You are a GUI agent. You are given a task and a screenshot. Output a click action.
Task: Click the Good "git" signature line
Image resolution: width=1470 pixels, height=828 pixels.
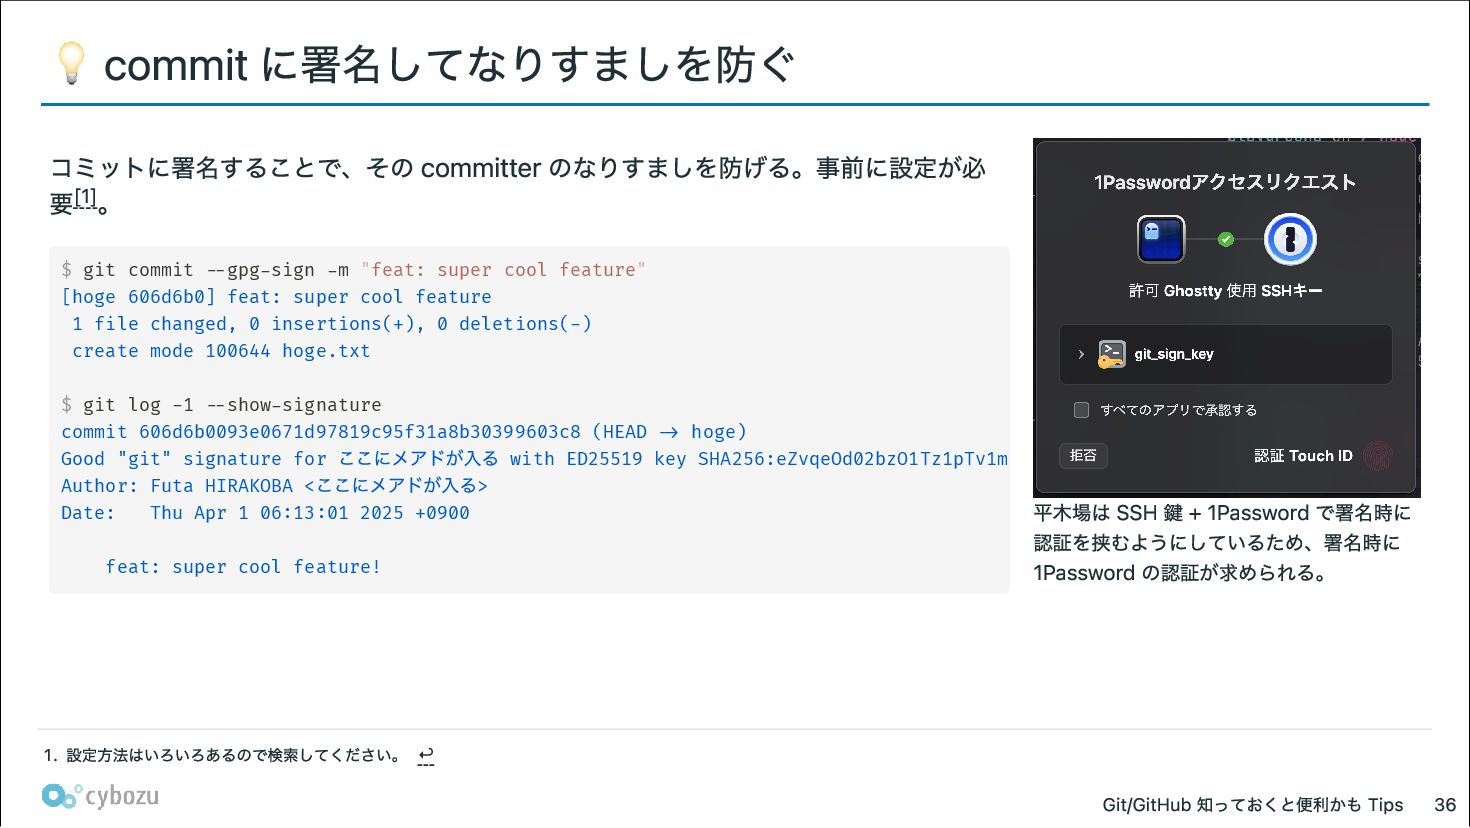pyautogui.click(x=534, y=459)
